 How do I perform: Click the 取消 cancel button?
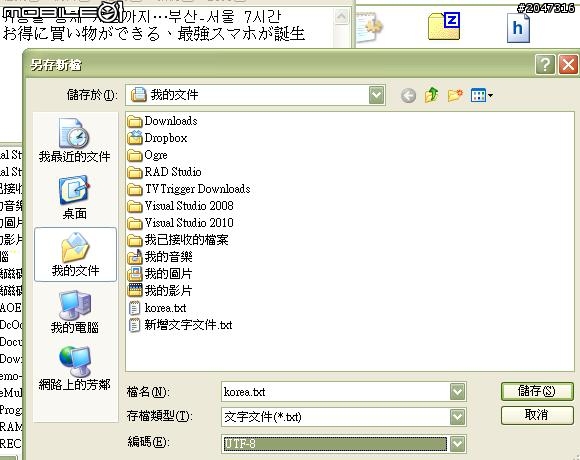point(537,415)
